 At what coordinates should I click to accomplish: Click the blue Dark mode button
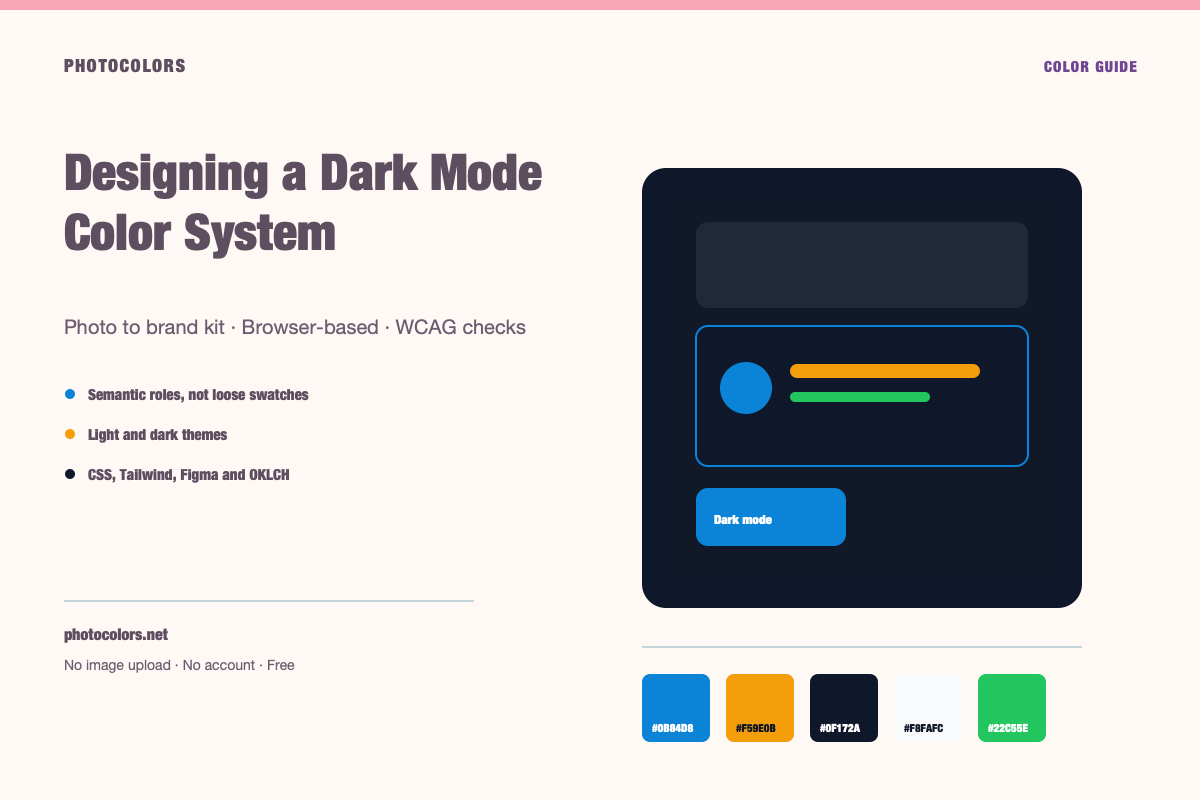point(771,517)
